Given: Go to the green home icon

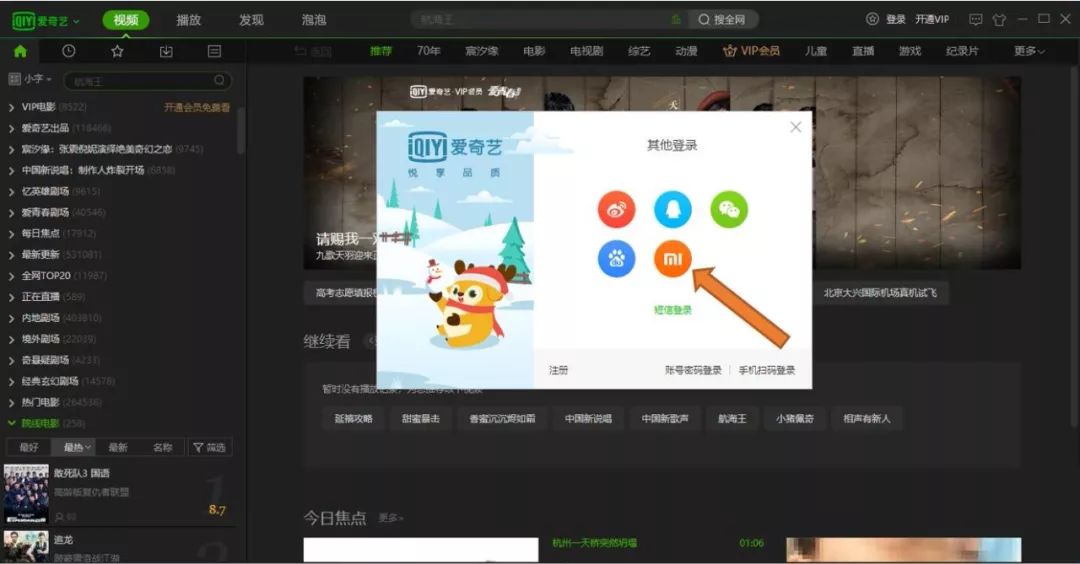Looking at the screenshot, I should point(20,51).
